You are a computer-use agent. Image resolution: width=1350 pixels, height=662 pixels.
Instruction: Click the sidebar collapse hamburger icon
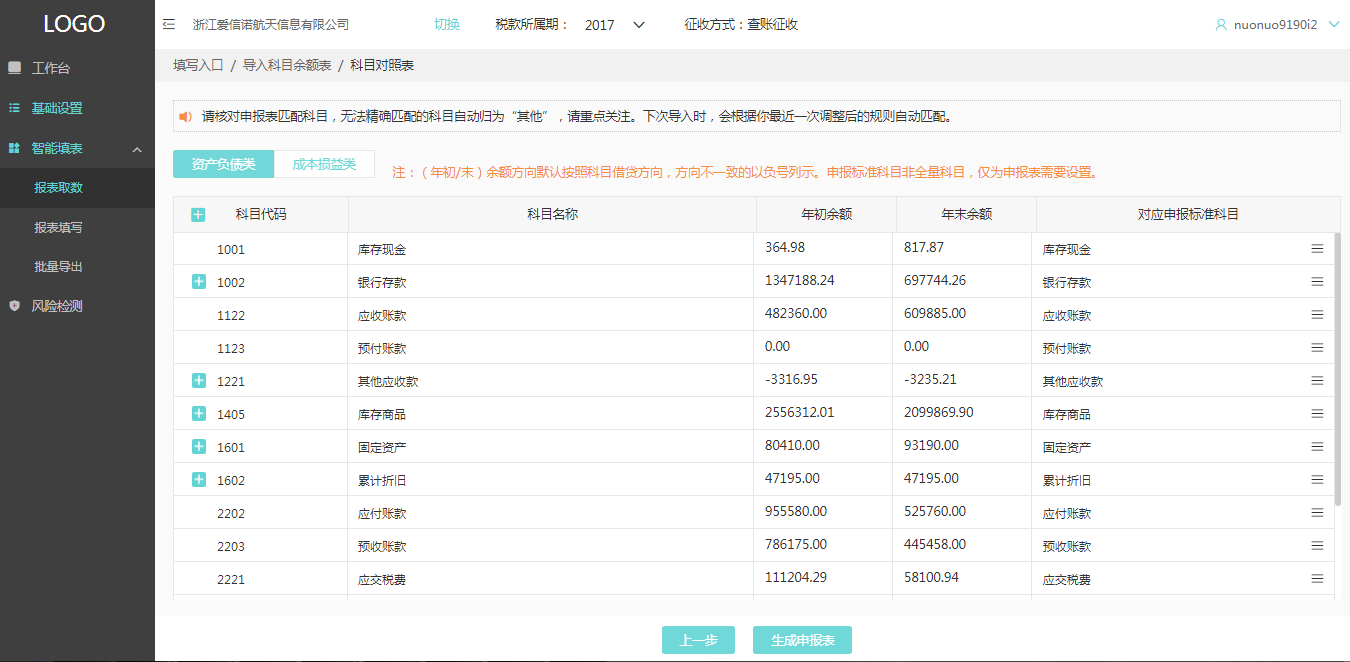coord(169,25)
